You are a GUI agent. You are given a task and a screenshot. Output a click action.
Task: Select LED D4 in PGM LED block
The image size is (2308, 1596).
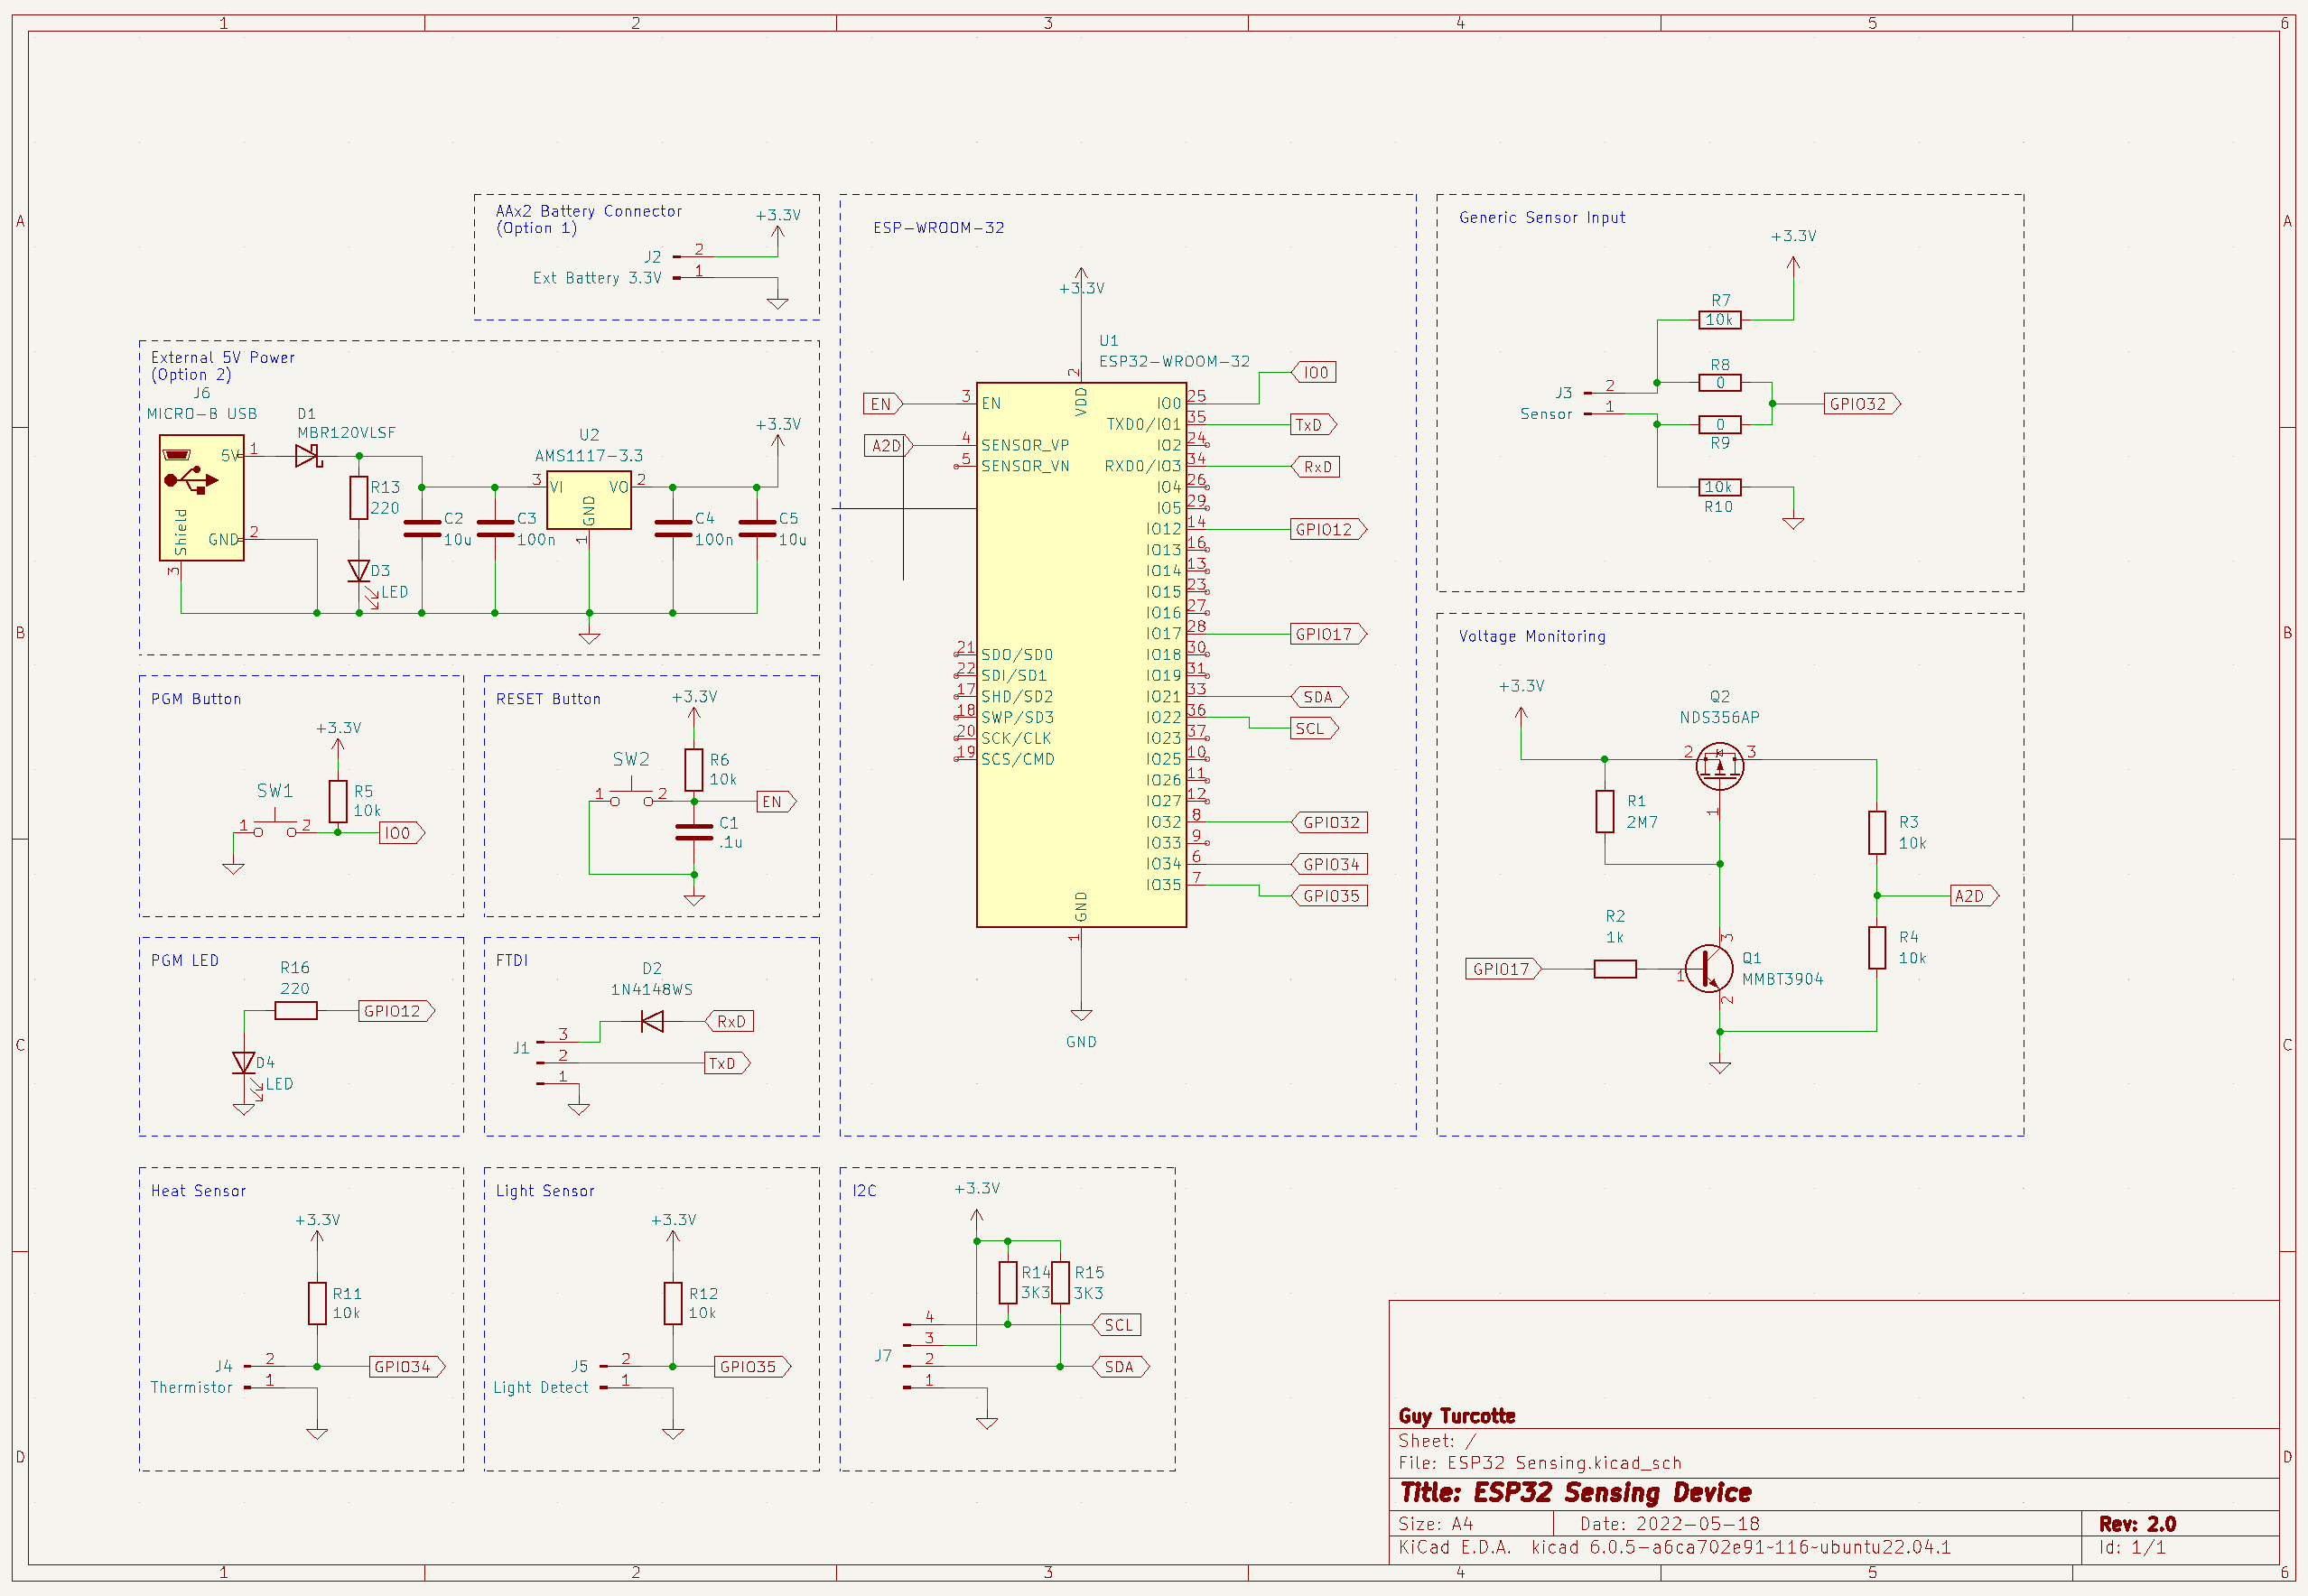coord(243,1063)
